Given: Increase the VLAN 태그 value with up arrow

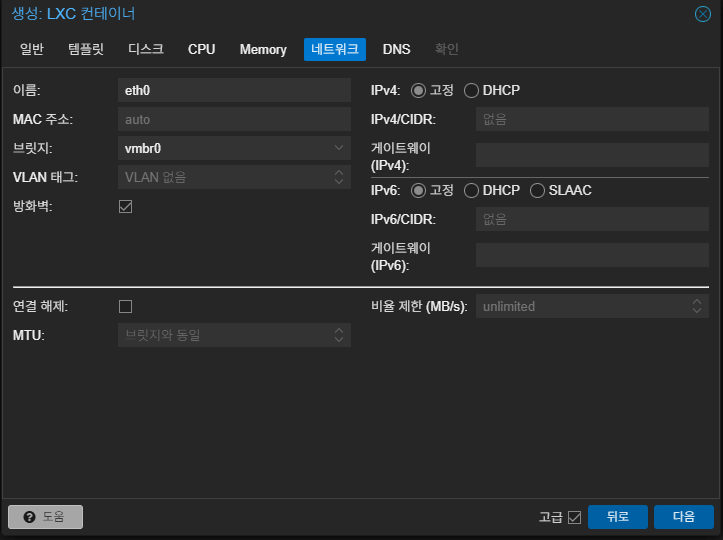Looking at the screenshot, I should (x=339, y=172).
